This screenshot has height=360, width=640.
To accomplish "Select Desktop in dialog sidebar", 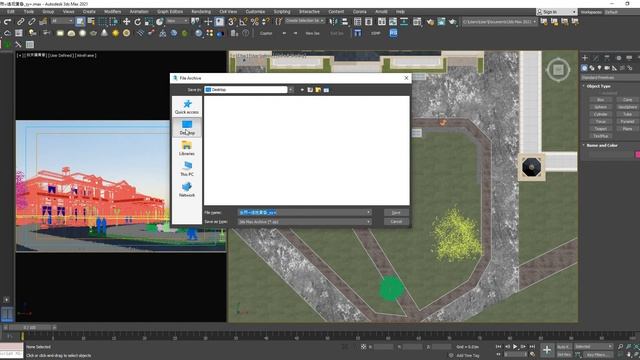I will [187, 127].
